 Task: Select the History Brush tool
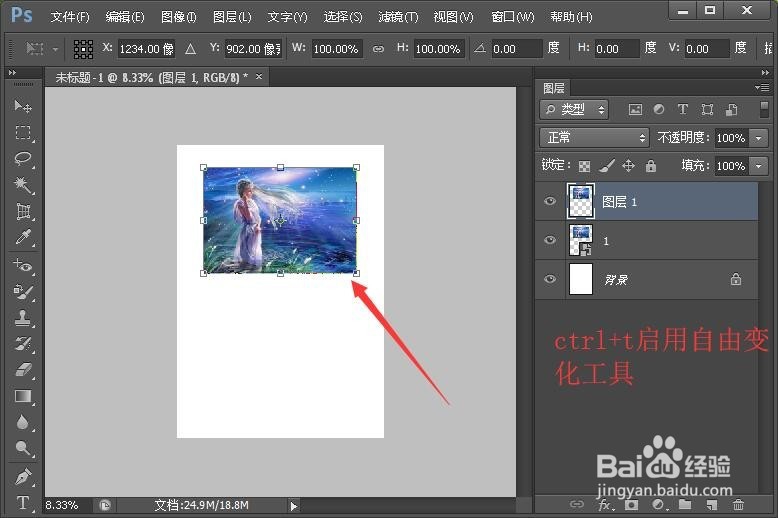pos(23,344)
